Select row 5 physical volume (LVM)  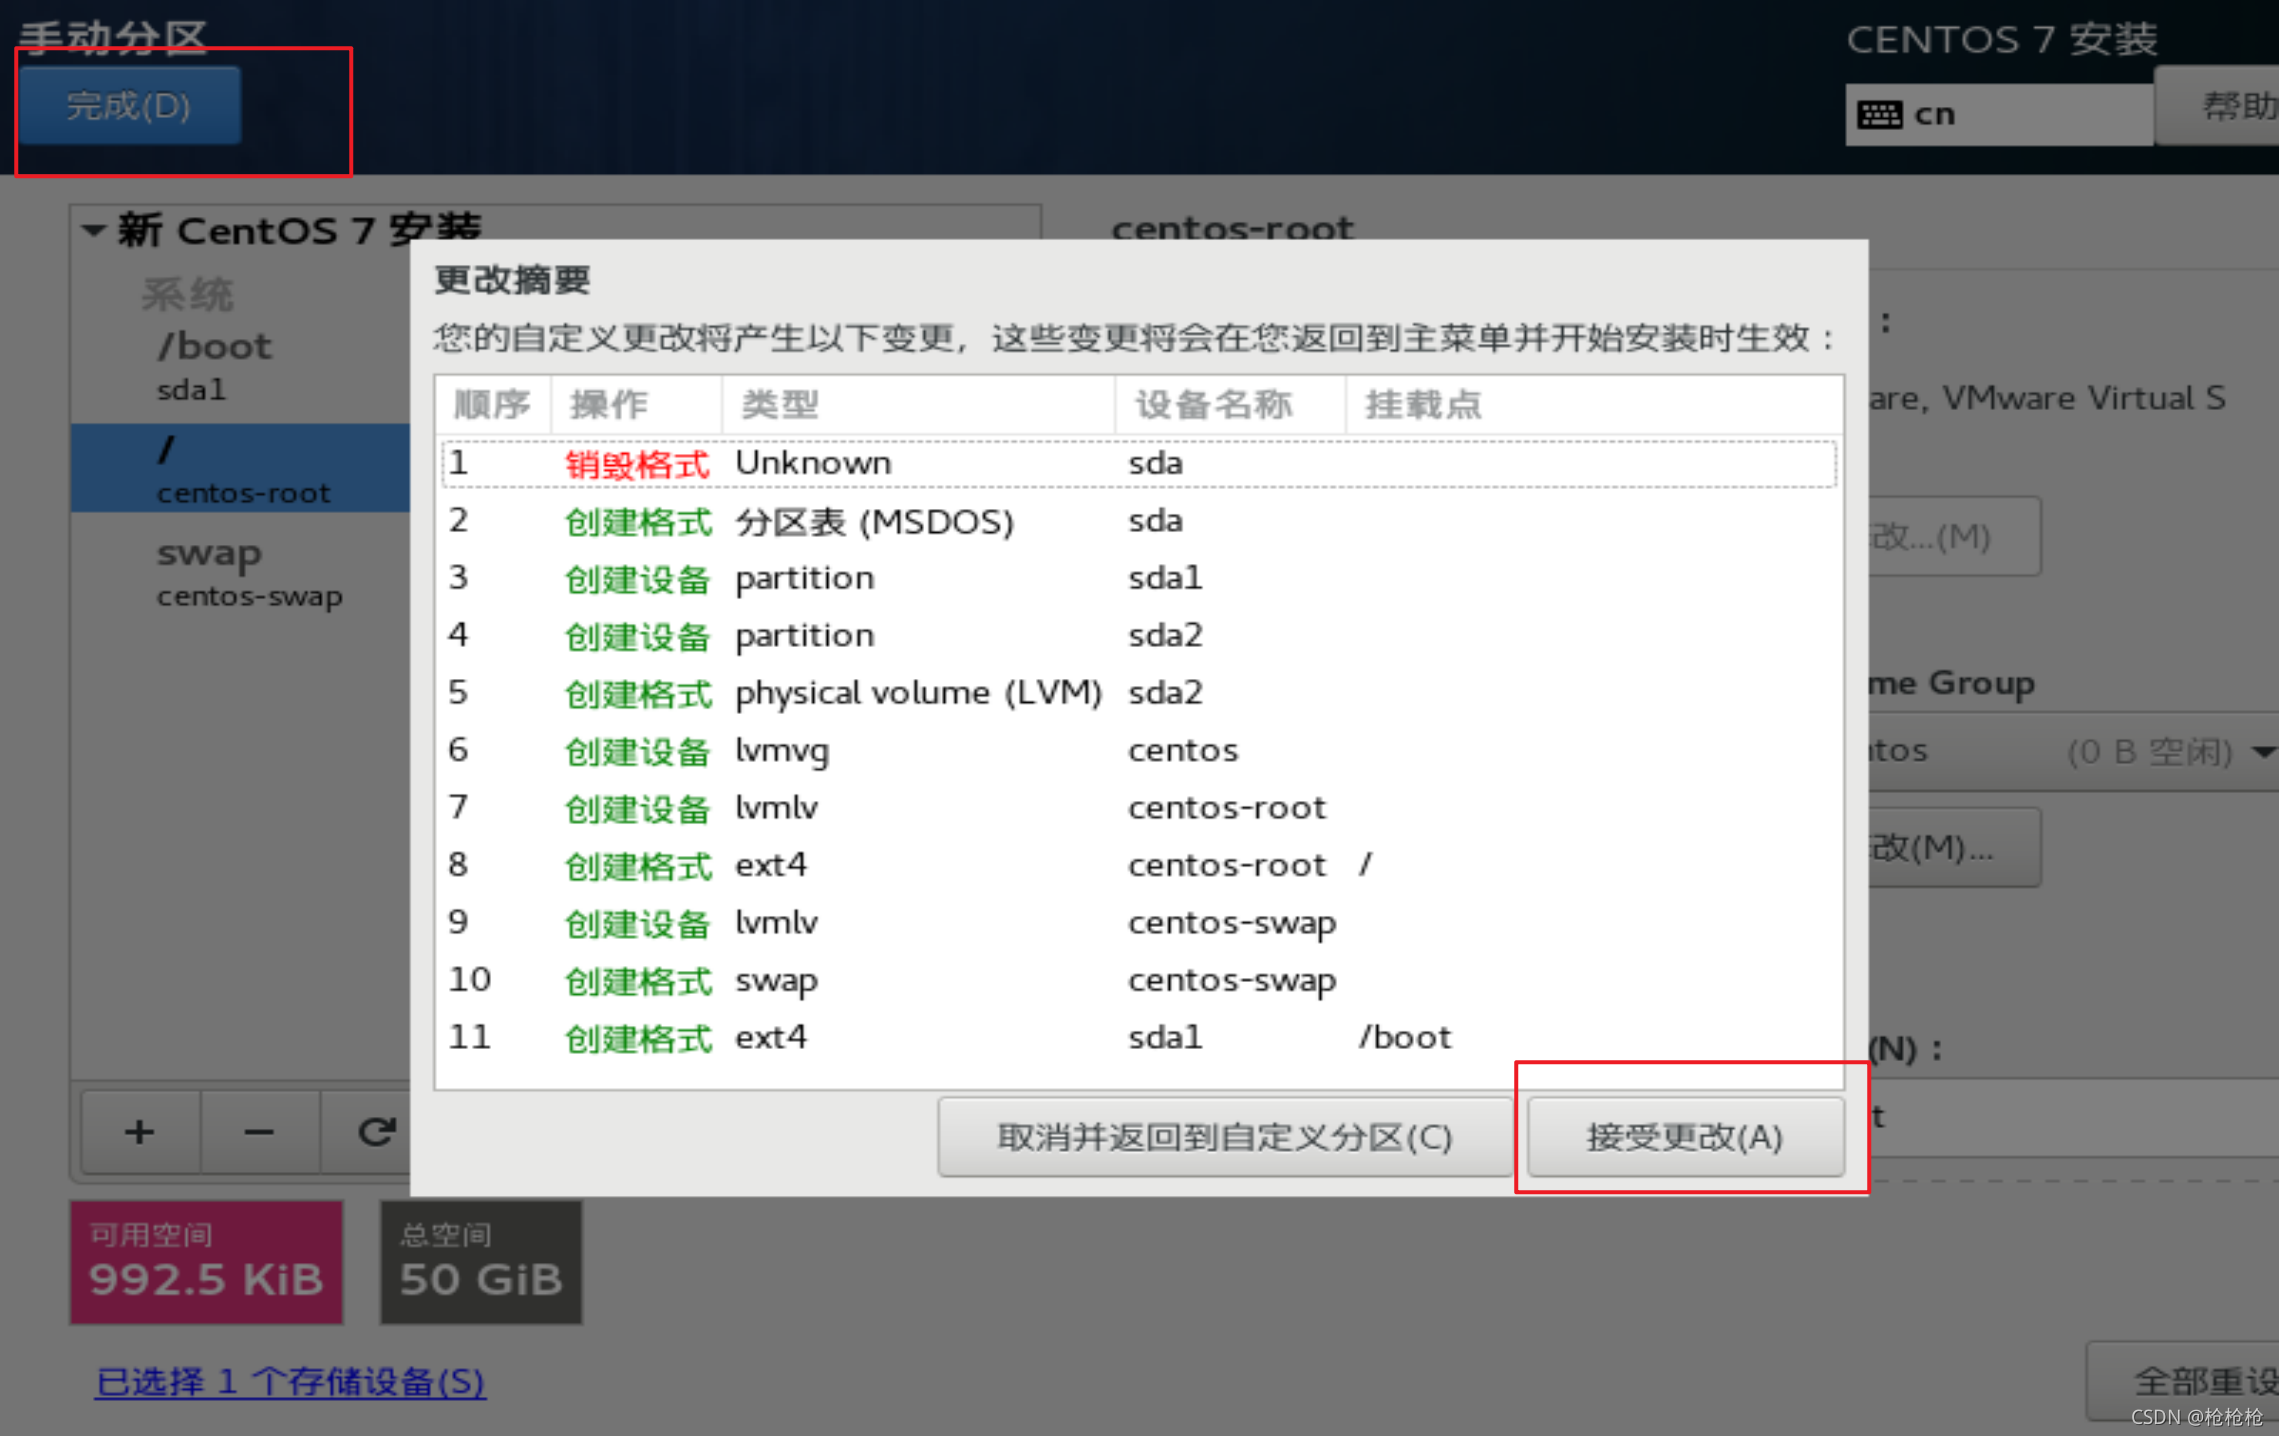point(1139,693)
